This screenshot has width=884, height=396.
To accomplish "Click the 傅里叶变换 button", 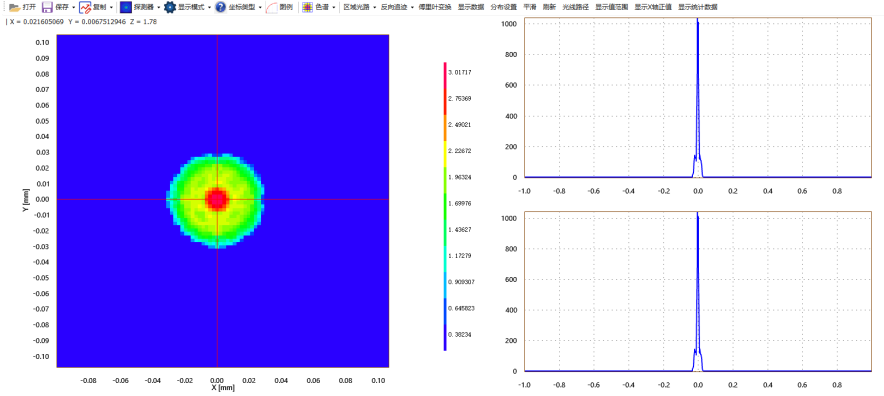I will click(435, 7).
